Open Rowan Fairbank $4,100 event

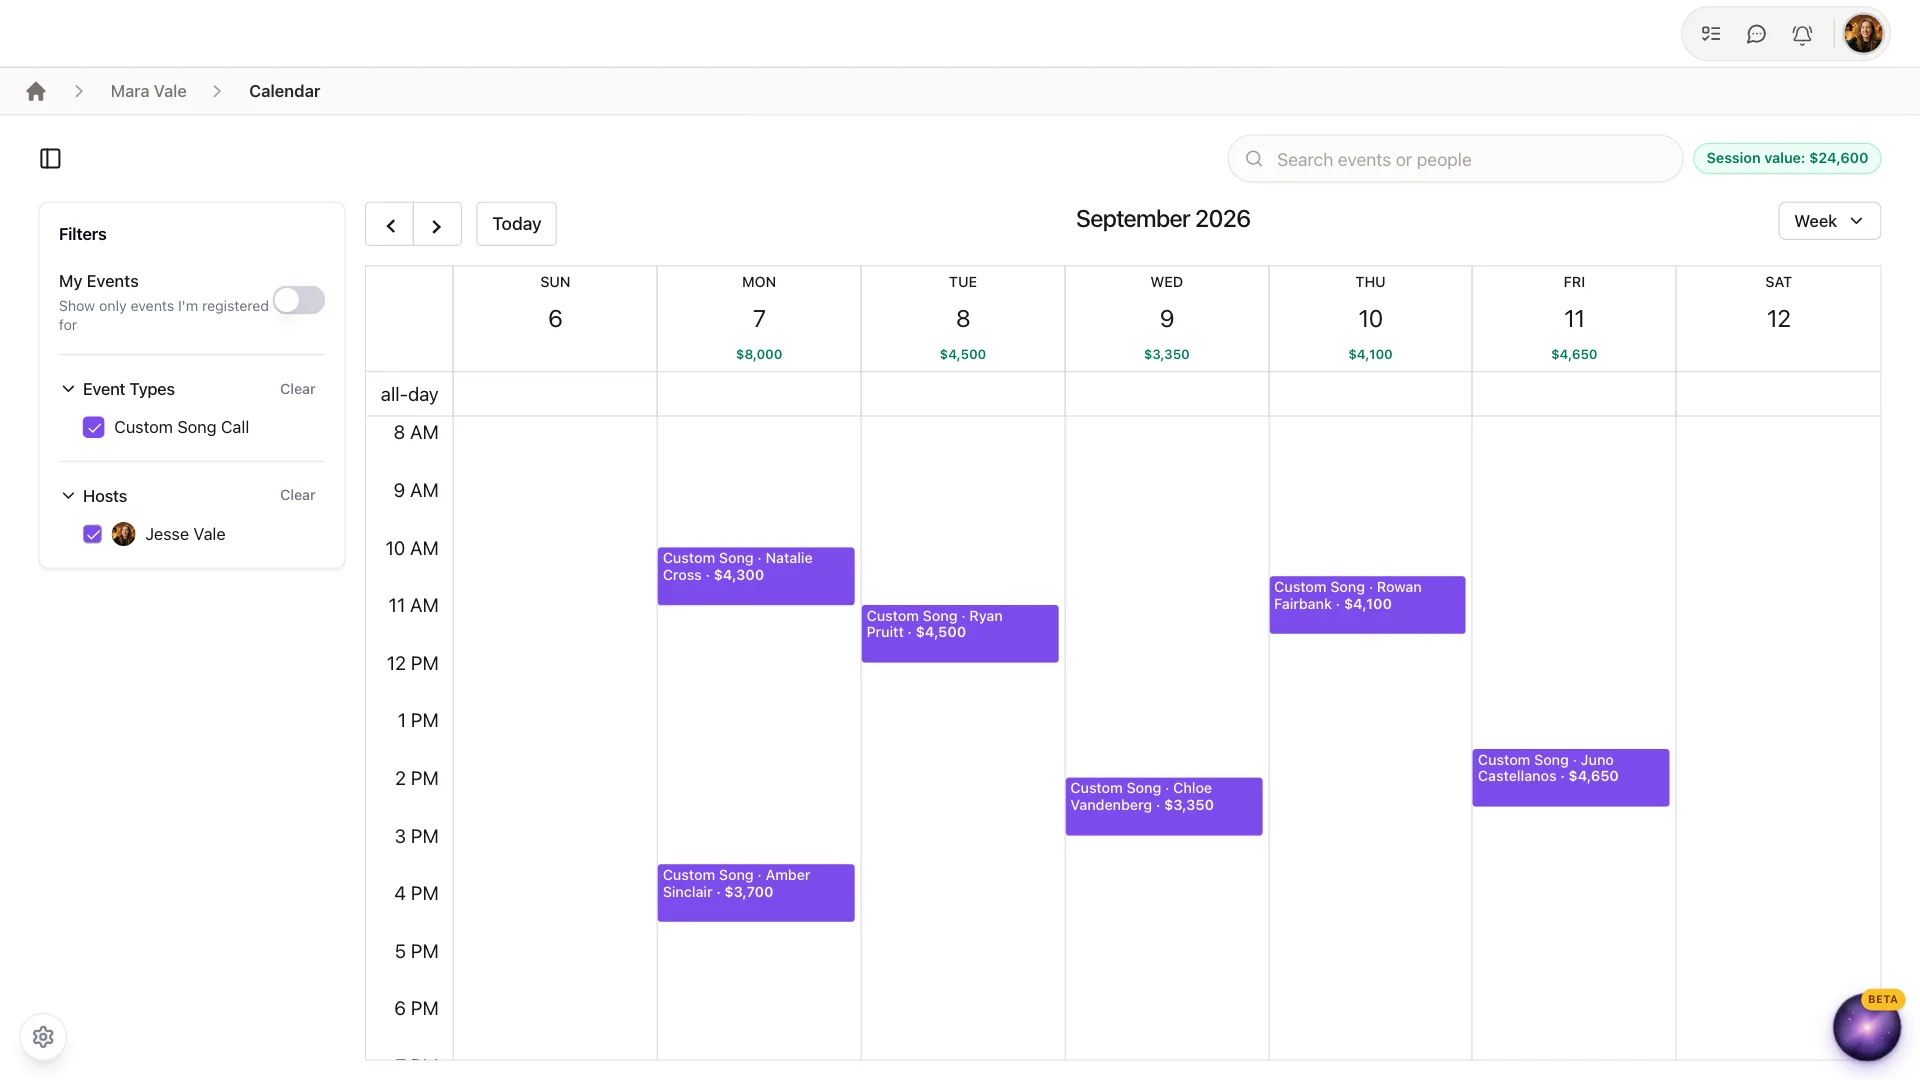(x=1367, y=605)
